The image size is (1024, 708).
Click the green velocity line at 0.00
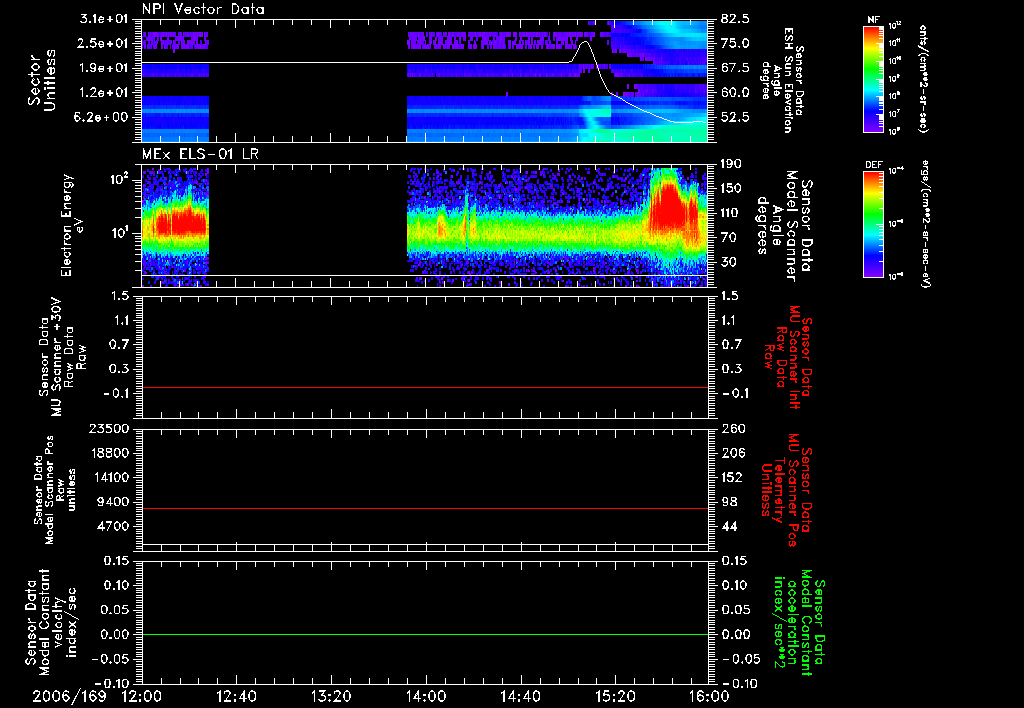(x=425, y=634)
